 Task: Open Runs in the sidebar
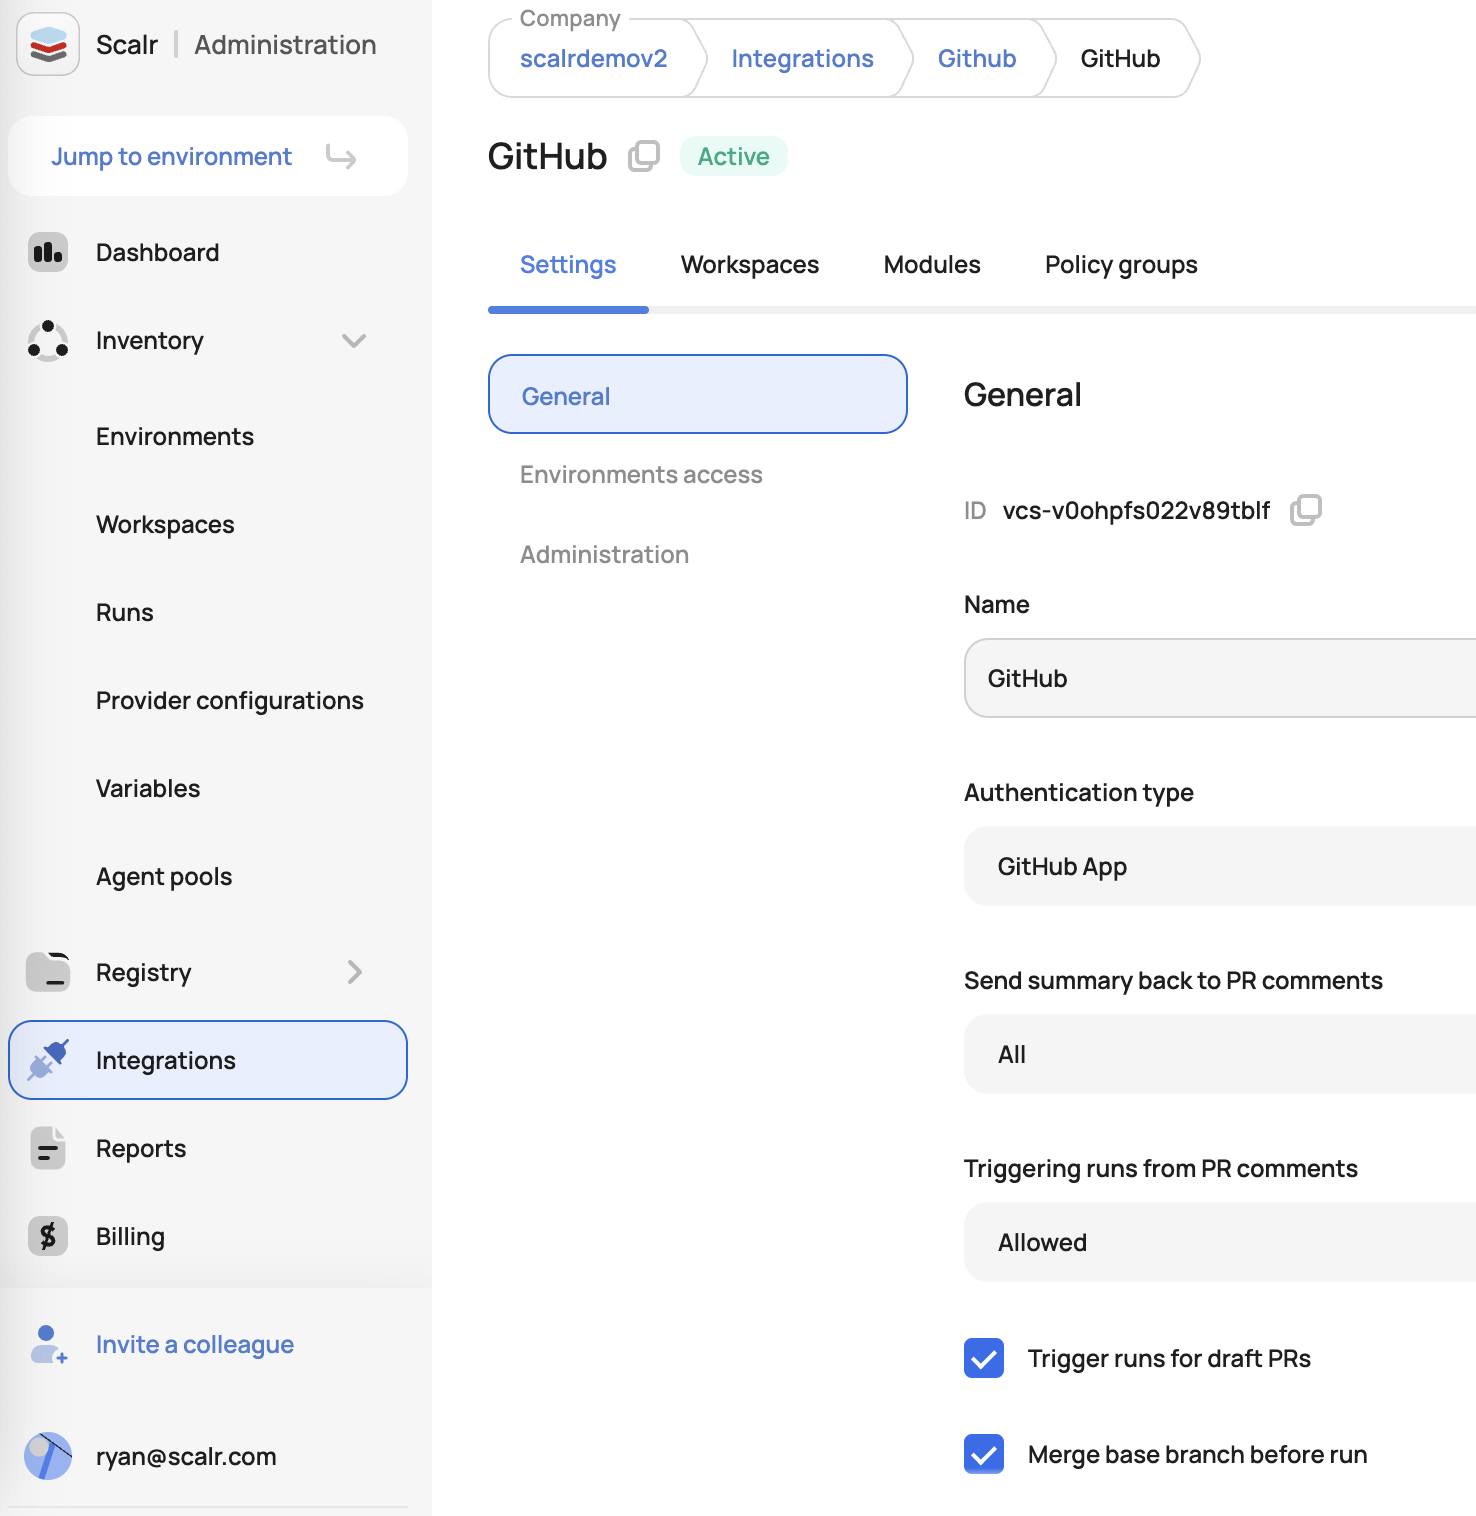click(125, 613)
